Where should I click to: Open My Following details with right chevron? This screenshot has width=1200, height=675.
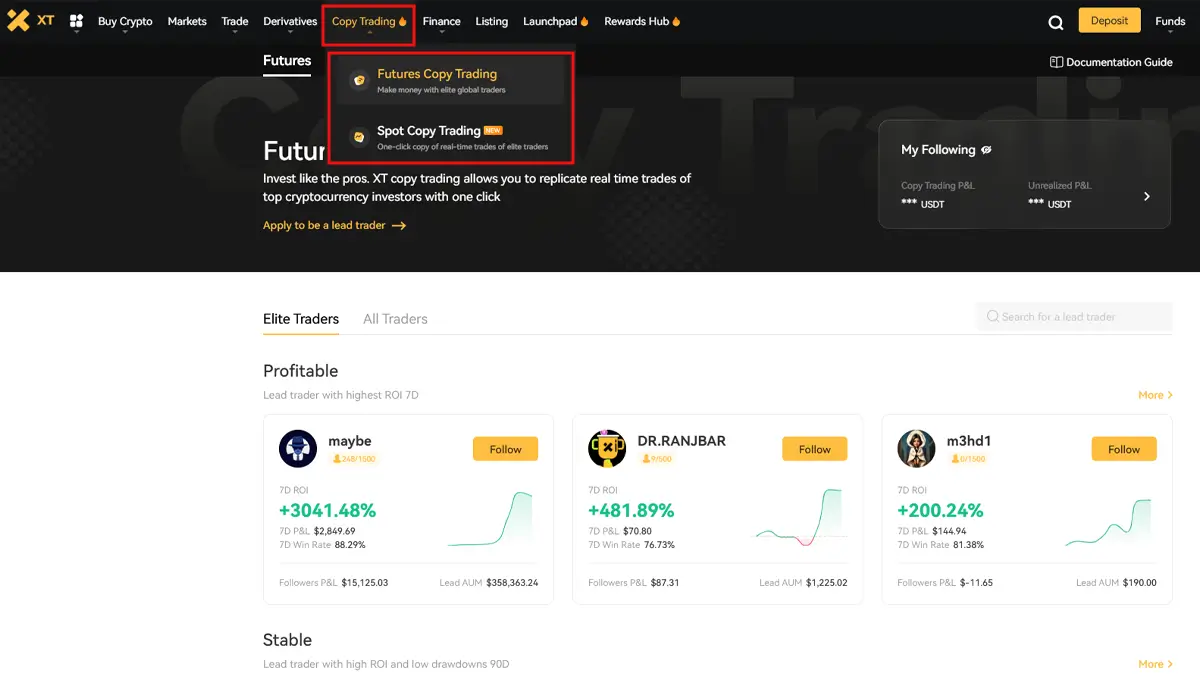coord(1147,196)
